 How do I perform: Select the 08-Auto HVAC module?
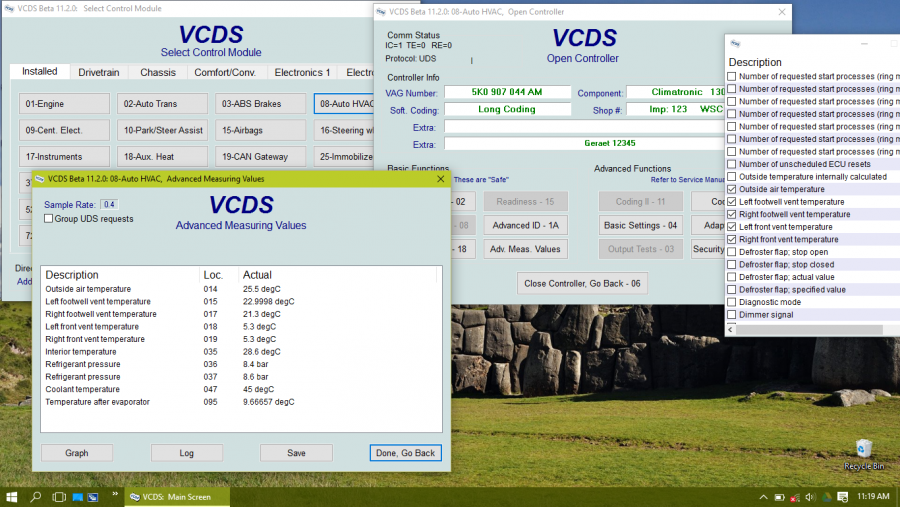pyautogui.click(x=344, y=104)
